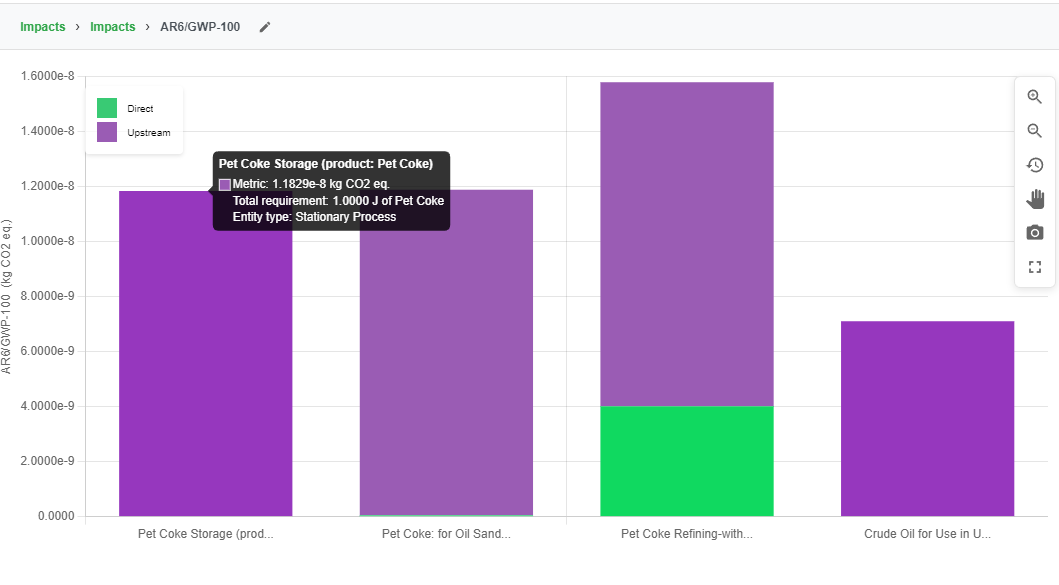Click the 'Pet Coke: for Oil Sand...' axis label

[446, 534]
